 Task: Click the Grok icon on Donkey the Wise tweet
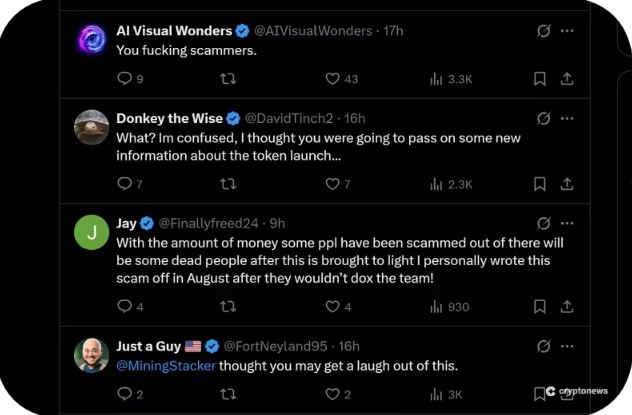tap(543, 118)
